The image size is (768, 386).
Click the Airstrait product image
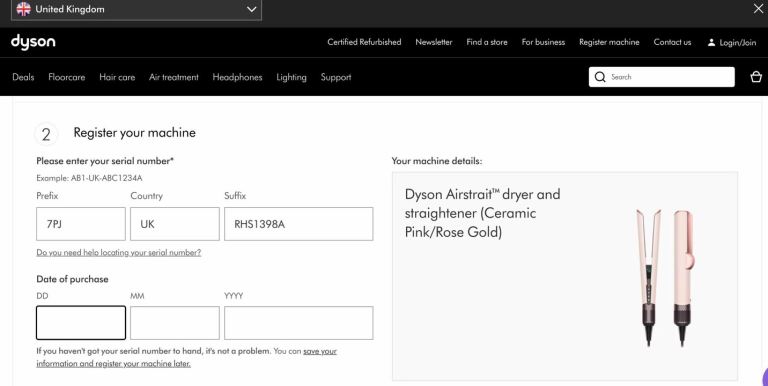click(x=665, y=277)
